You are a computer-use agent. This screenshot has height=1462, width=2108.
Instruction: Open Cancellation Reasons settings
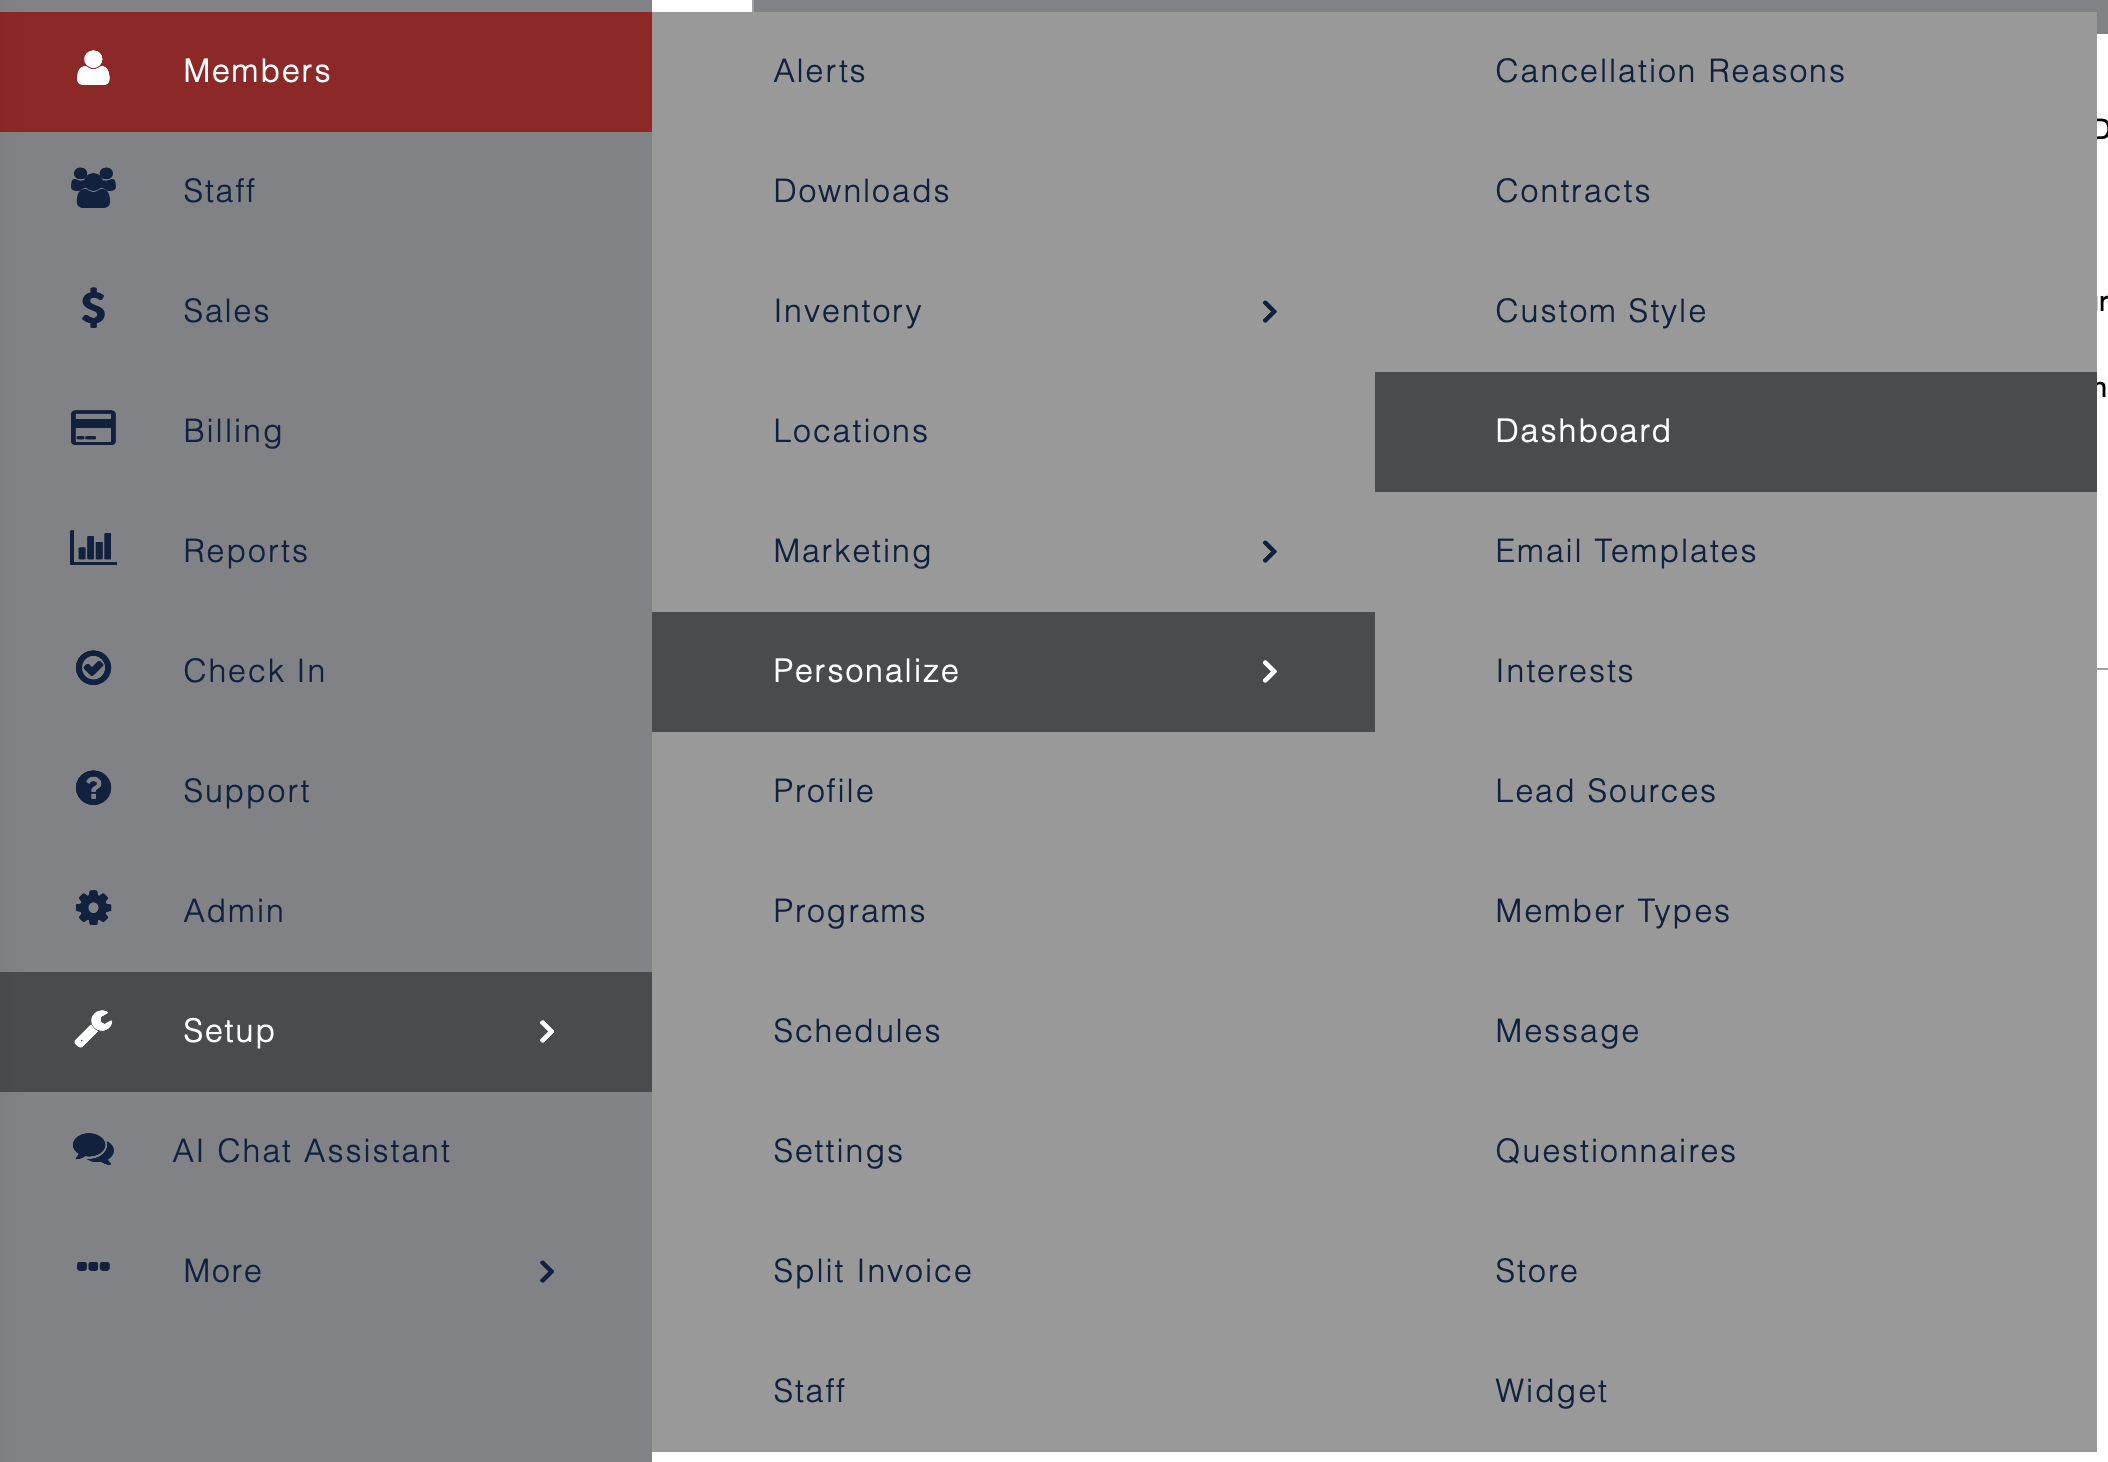click(1669, 71)
